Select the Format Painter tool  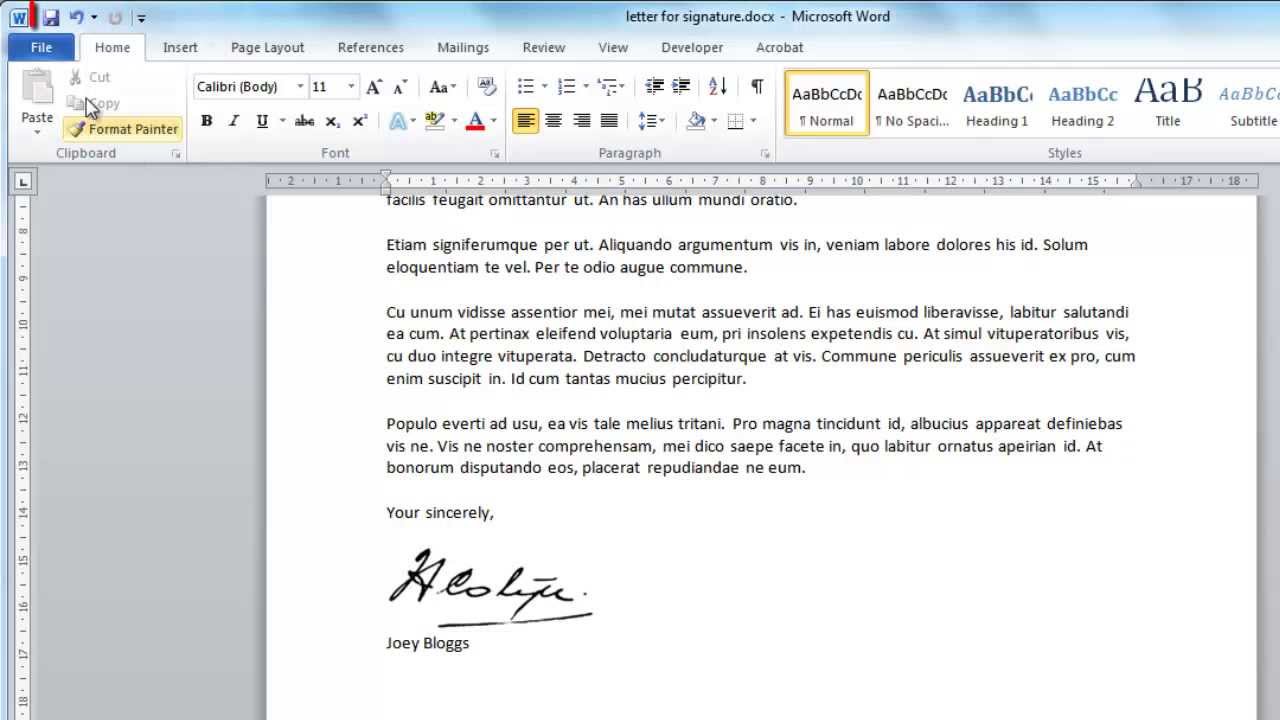(122, 128)
